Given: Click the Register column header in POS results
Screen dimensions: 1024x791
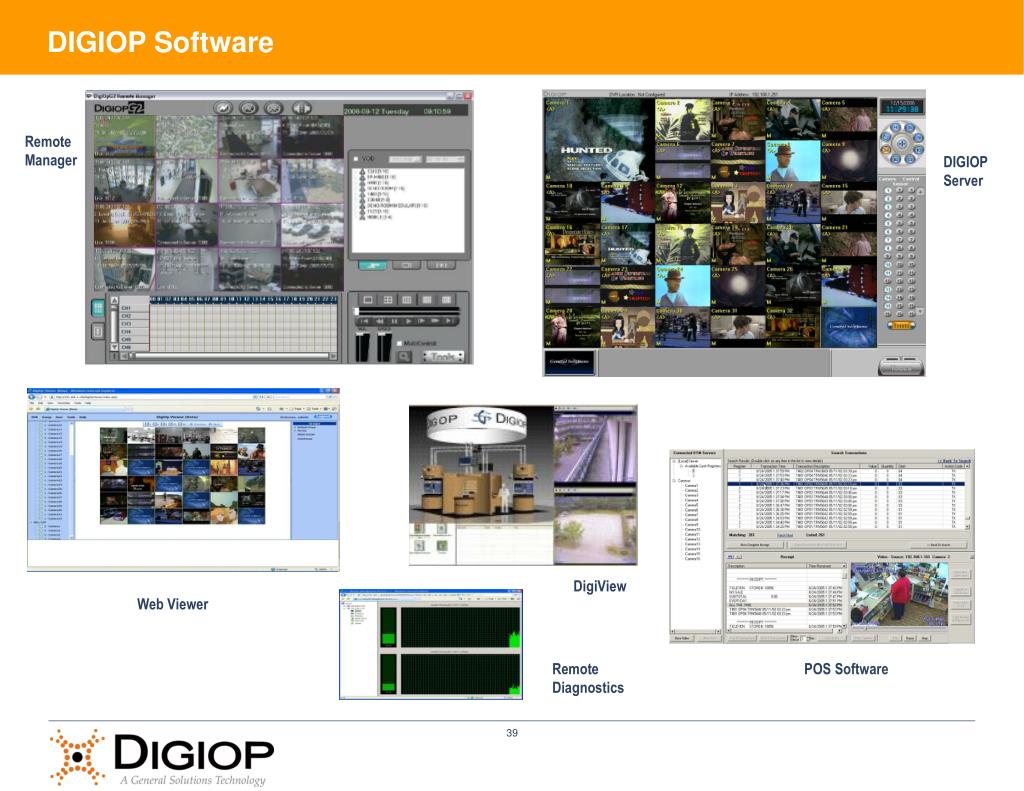Looking at the screenshot, I should [740, 466].
